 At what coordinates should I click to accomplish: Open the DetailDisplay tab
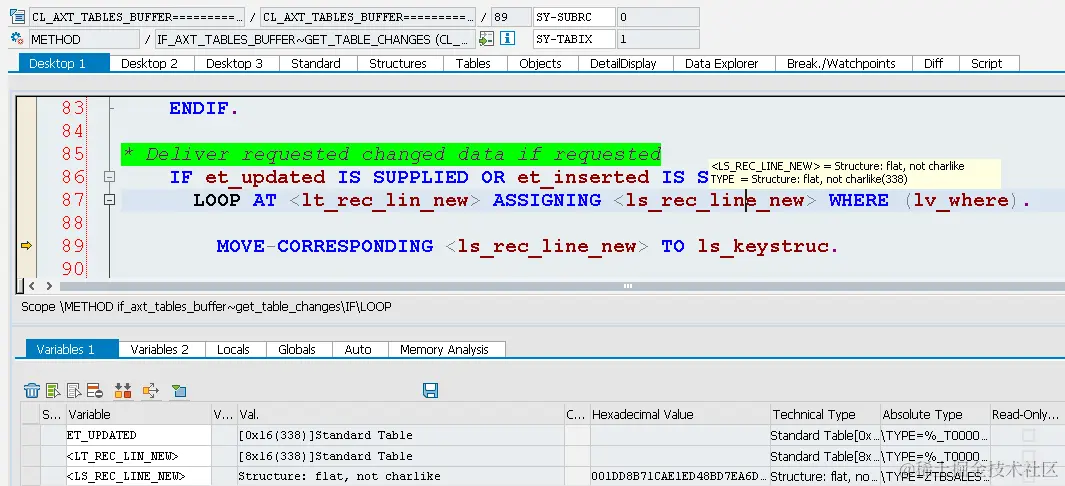624,63
